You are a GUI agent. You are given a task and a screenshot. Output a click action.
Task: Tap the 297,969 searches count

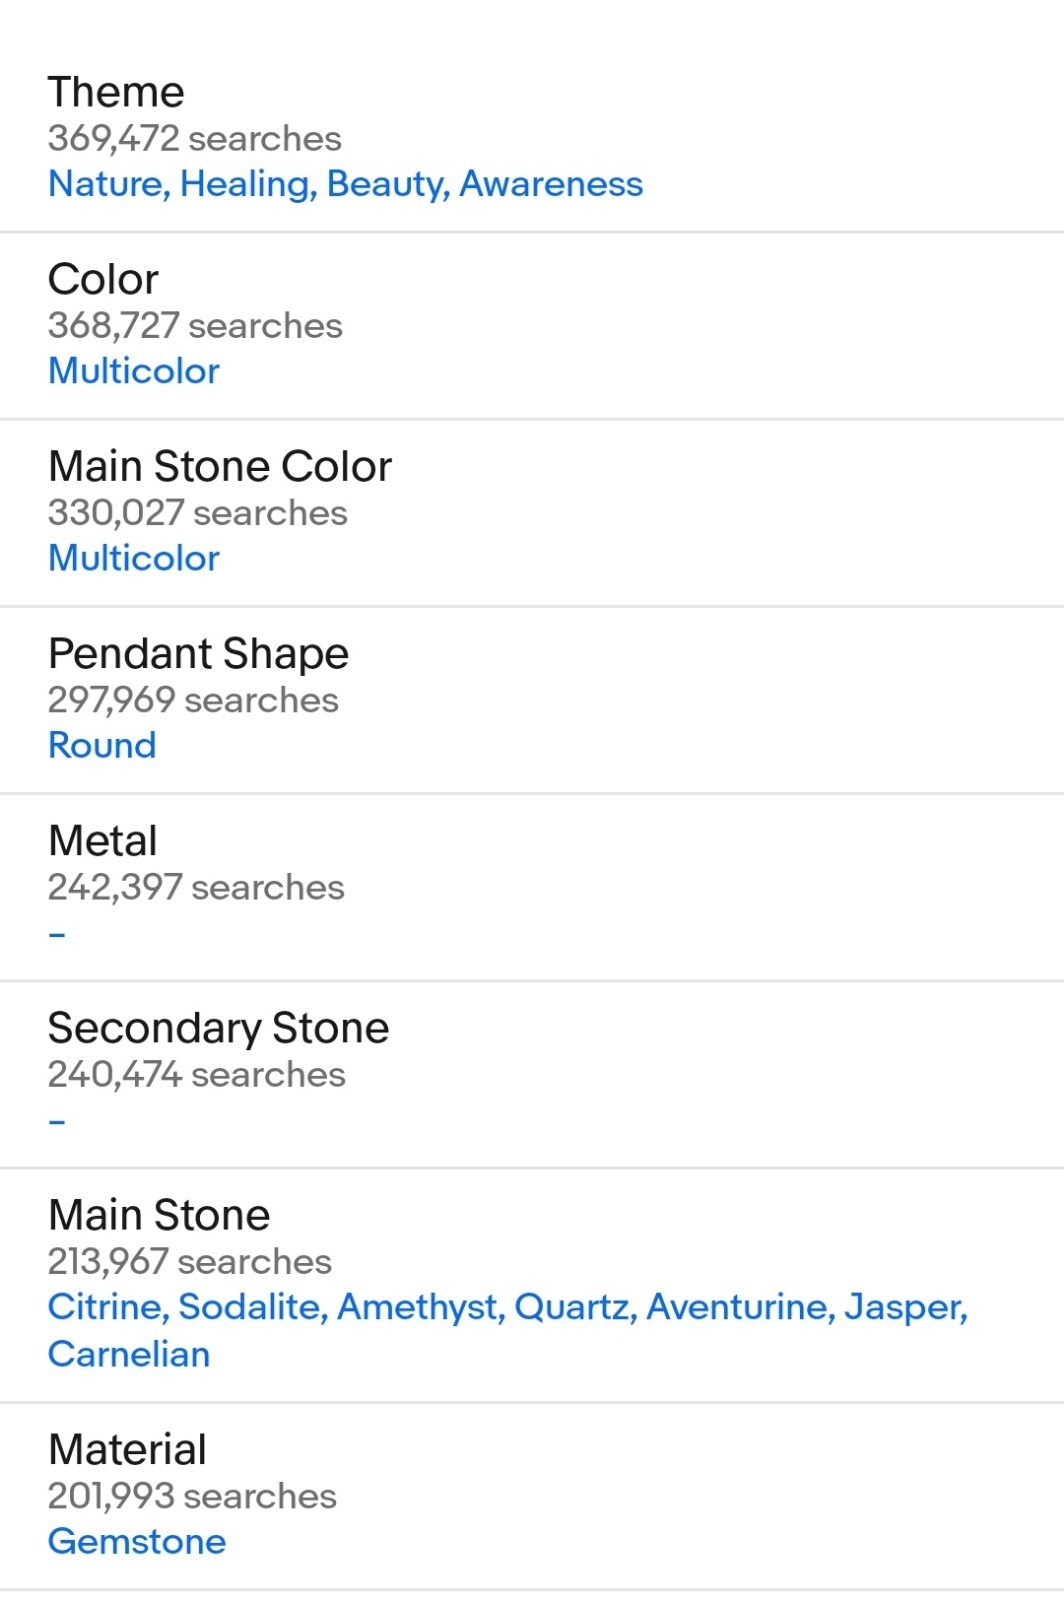point(193,700)
